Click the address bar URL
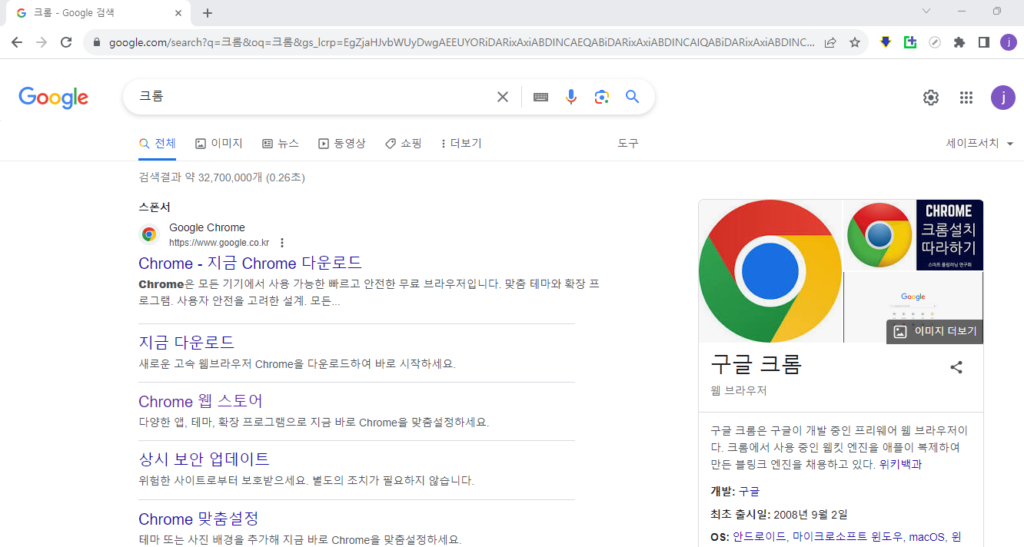This screenshot has height=547, width=1024. (461, 42)
